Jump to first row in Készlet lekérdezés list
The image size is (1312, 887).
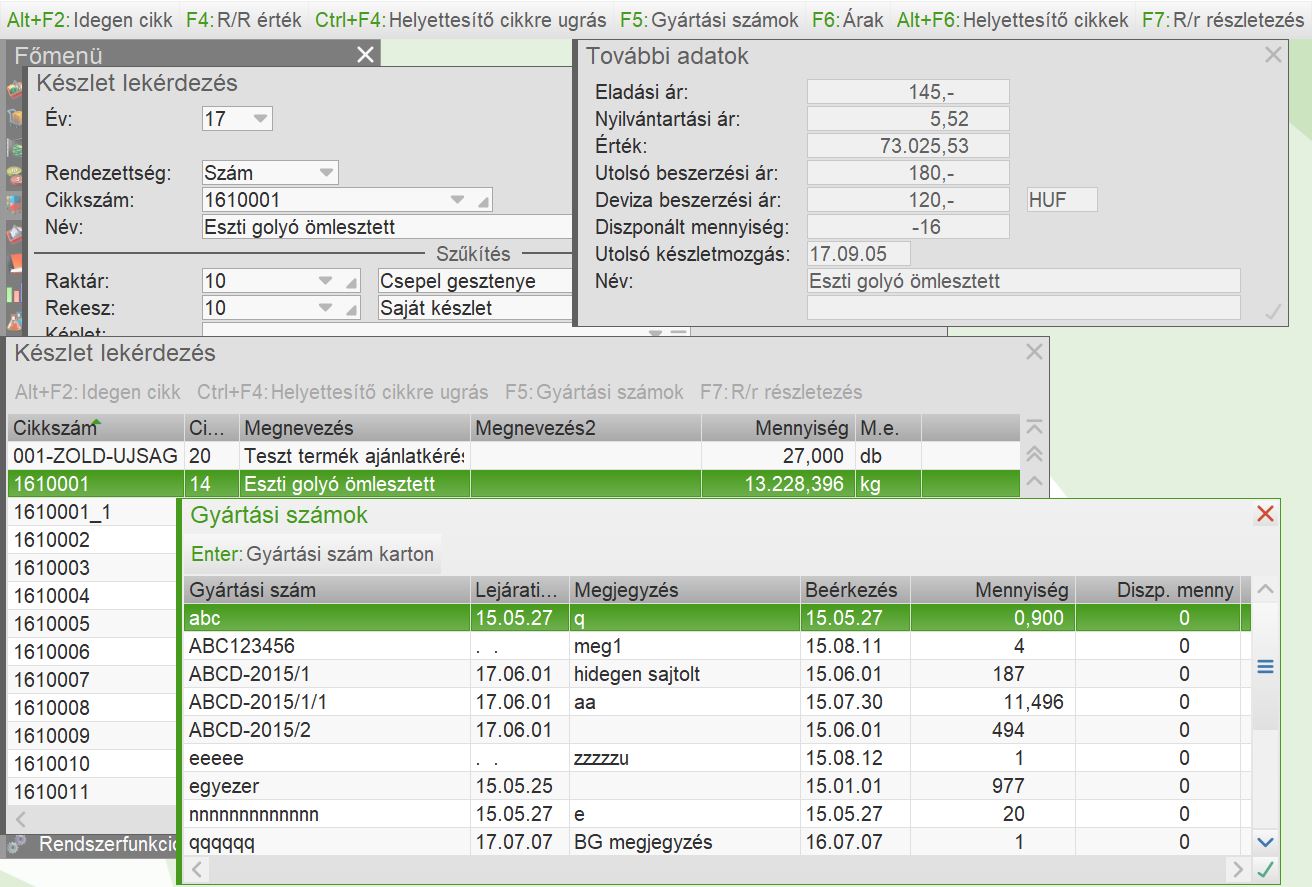(x=1035, y=427)
